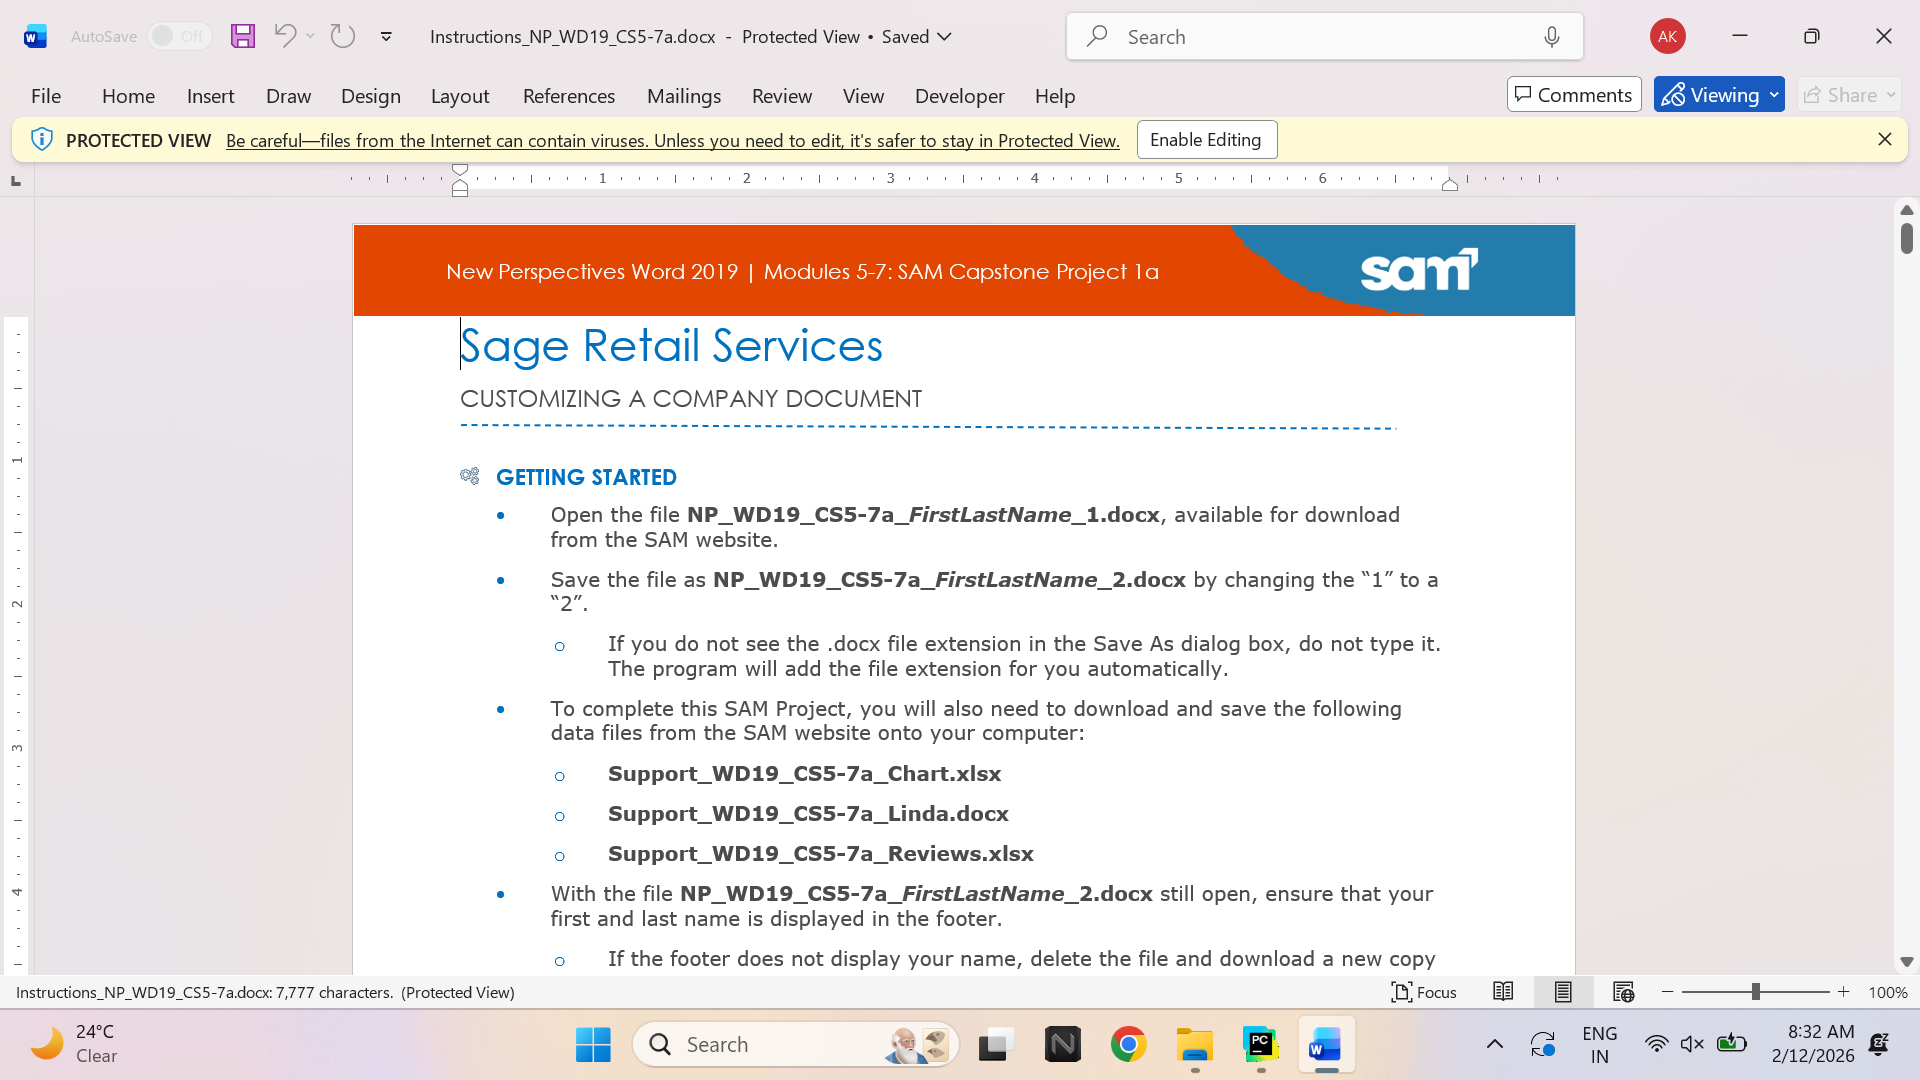Open the Developer tab
Image resolution: width=1920 pixels, height=1080 pixels.
[x=960, y=96]
